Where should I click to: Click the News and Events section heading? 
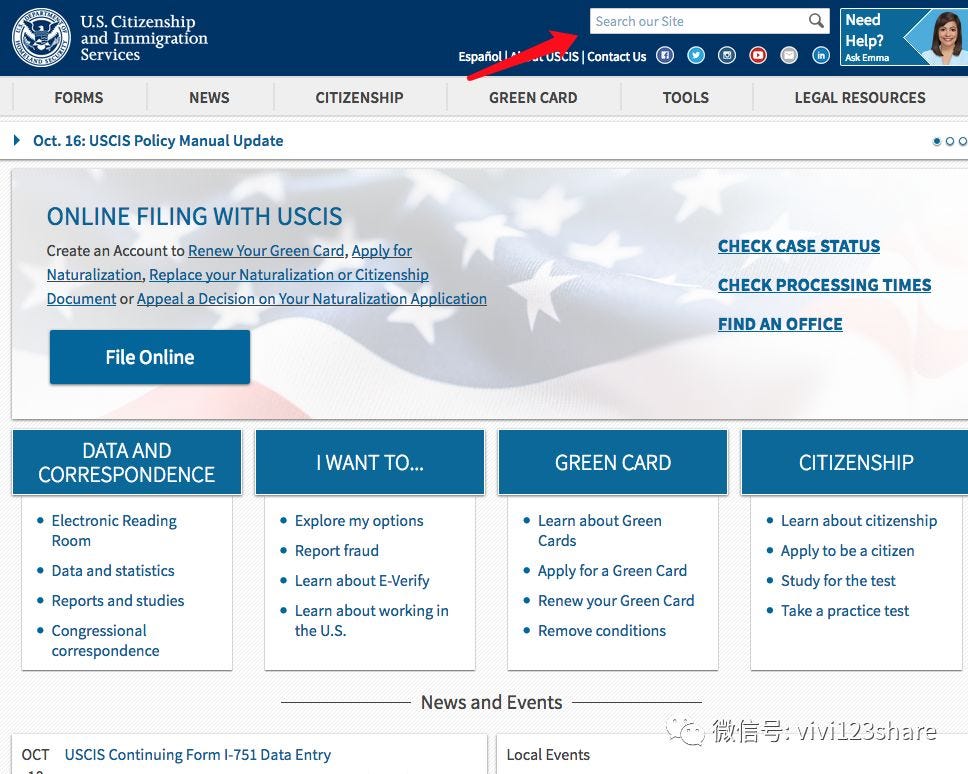(491, 702)
